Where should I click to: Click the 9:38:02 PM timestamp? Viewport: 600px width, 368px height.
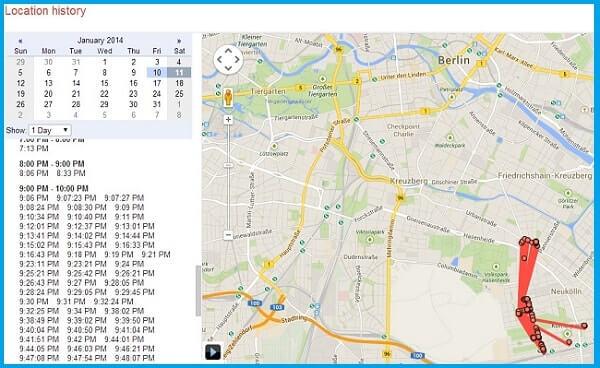point(124,311)
